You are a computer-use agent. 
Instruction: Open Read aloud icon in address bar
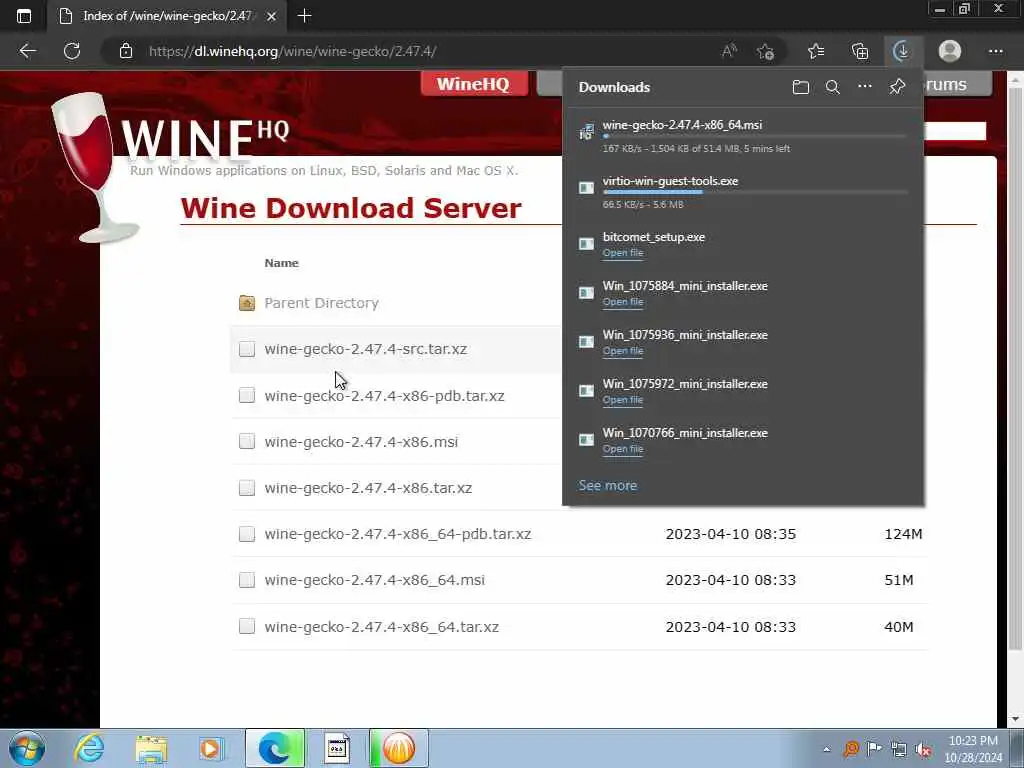[729, 51]
